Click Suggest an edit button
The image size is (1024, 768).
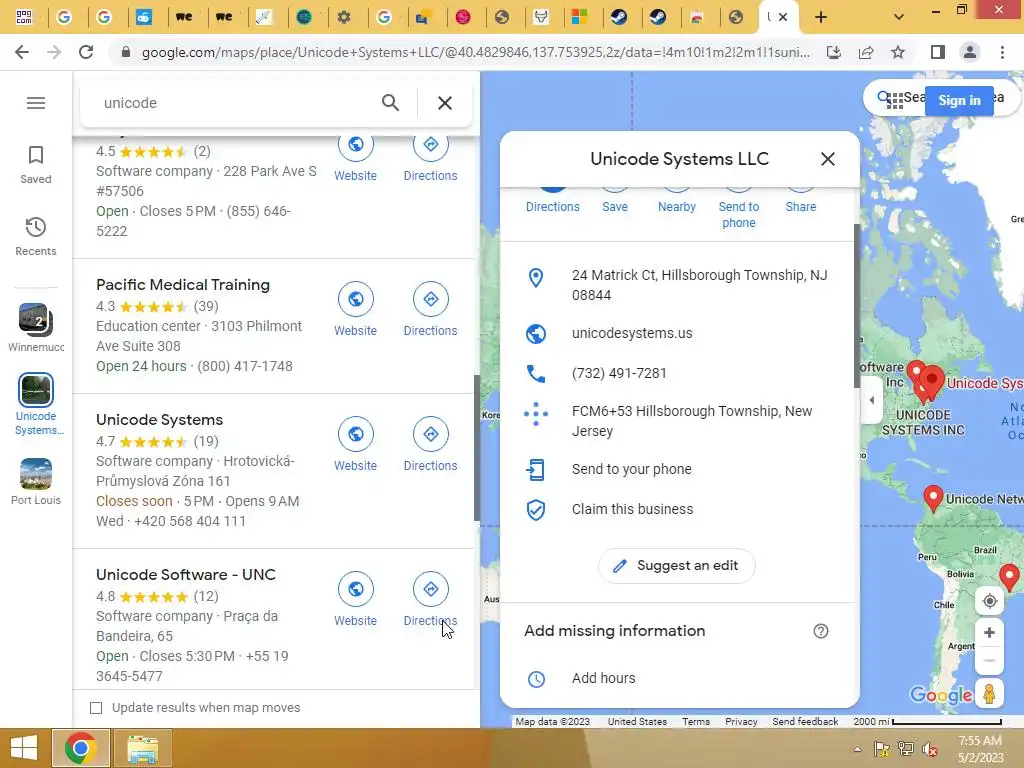point(677,566)
